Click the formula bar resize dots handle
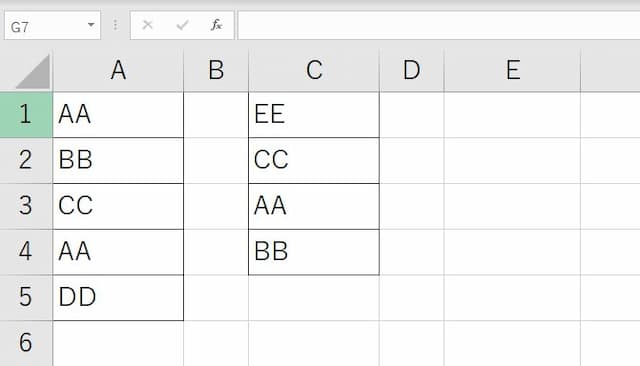 (x=116, y=25)
